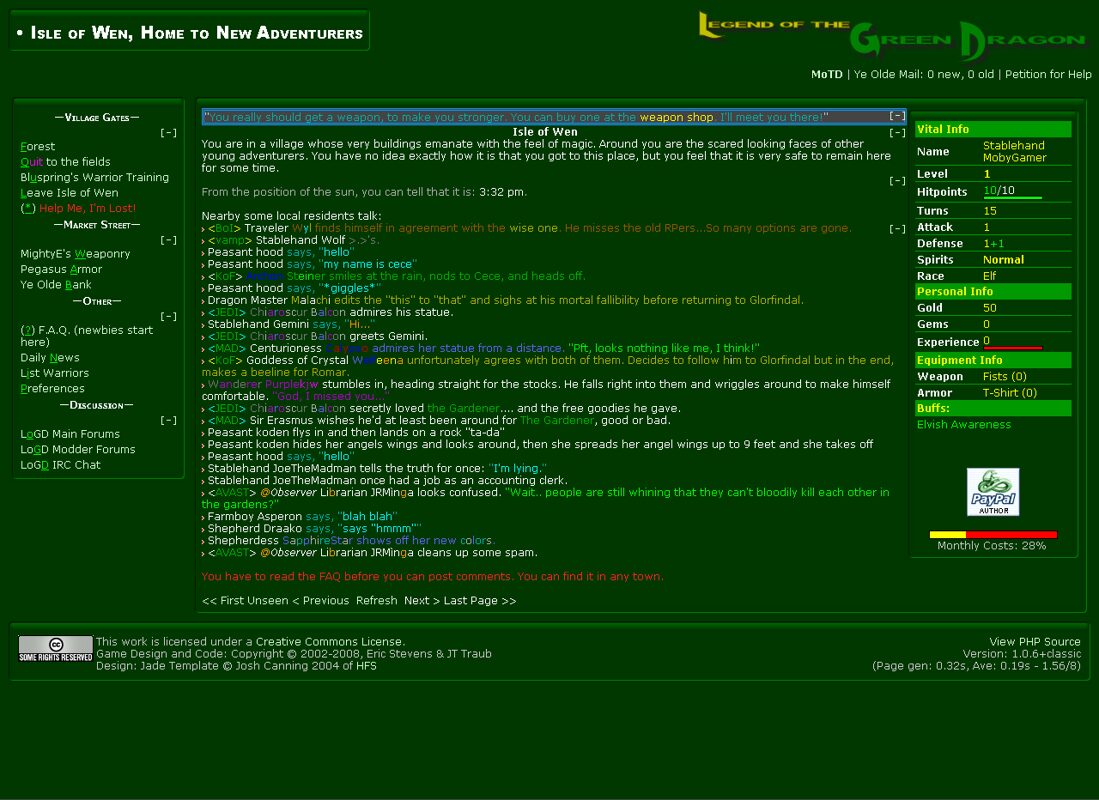Collapse the Market Street navigation section
The width and height of the screenshot is (1099, 800).
(x=169, y=240)
